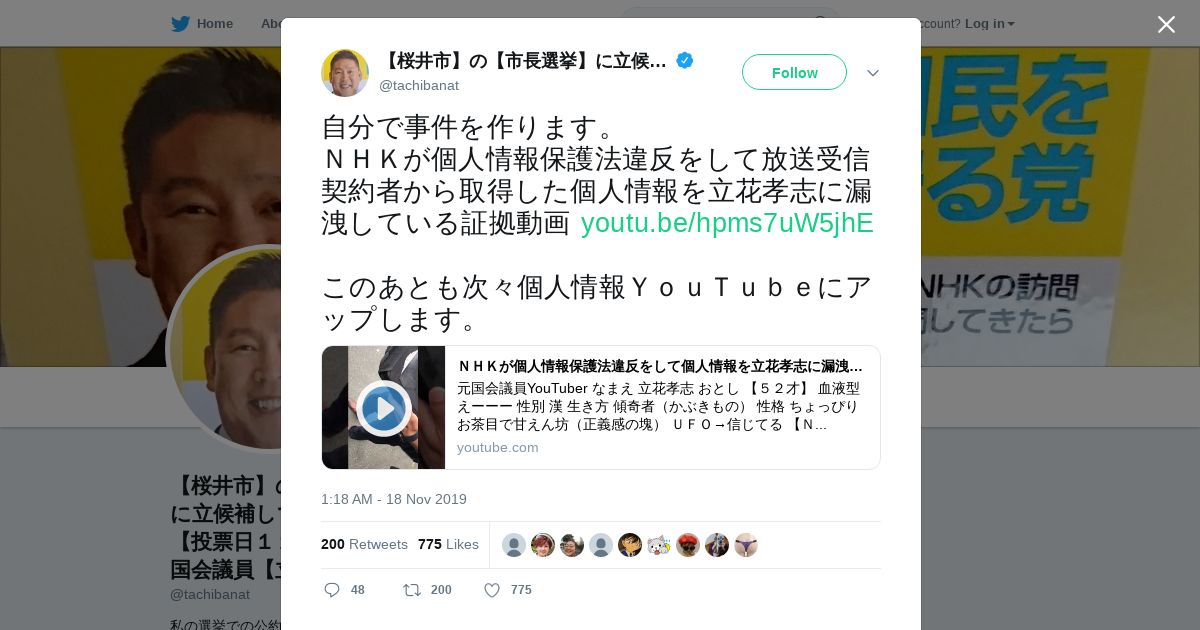Click the reply speech bubble icon

point(332,590)
